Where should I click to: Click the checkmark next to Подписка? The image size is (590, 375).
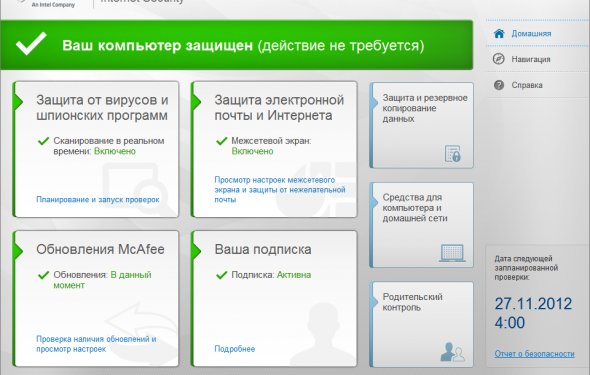pyautogui.click(x=222, y=275)
